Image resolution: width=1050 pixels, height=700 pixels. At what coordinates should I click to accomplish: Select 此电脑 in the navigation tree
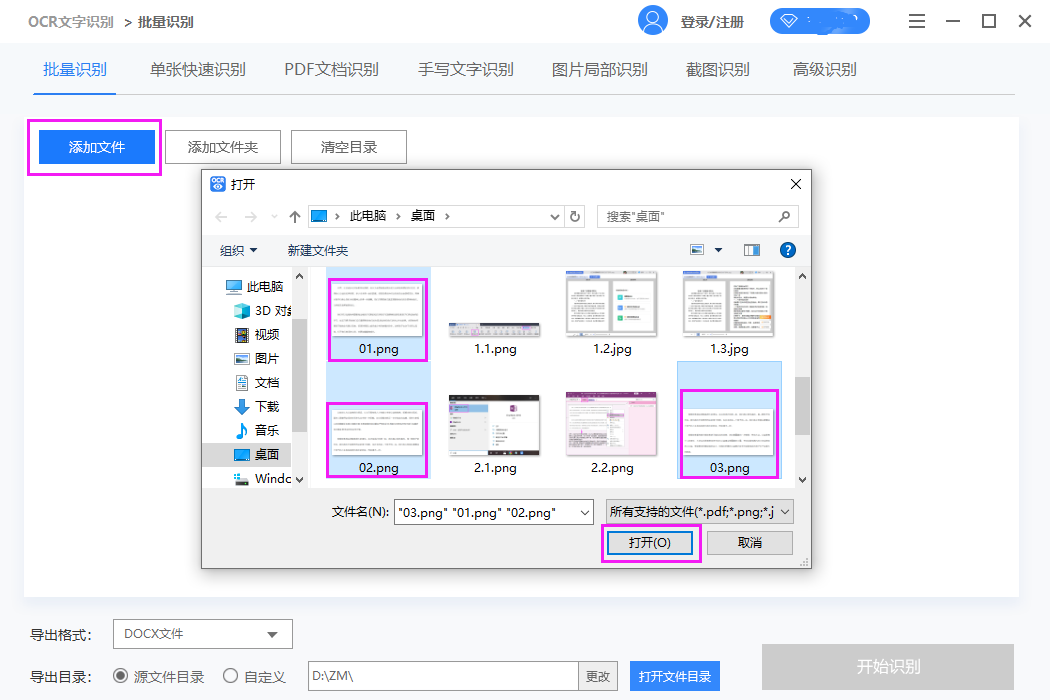click(x=254, y=286)
